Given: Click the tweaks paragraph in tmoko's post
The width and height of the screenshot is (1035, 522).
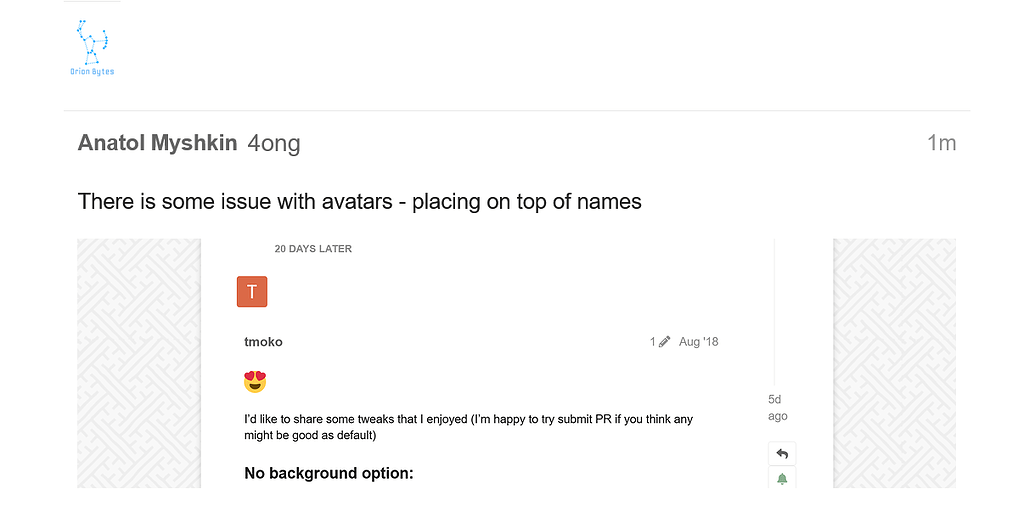Looking at the screenshot, I should tap(468, 428).
